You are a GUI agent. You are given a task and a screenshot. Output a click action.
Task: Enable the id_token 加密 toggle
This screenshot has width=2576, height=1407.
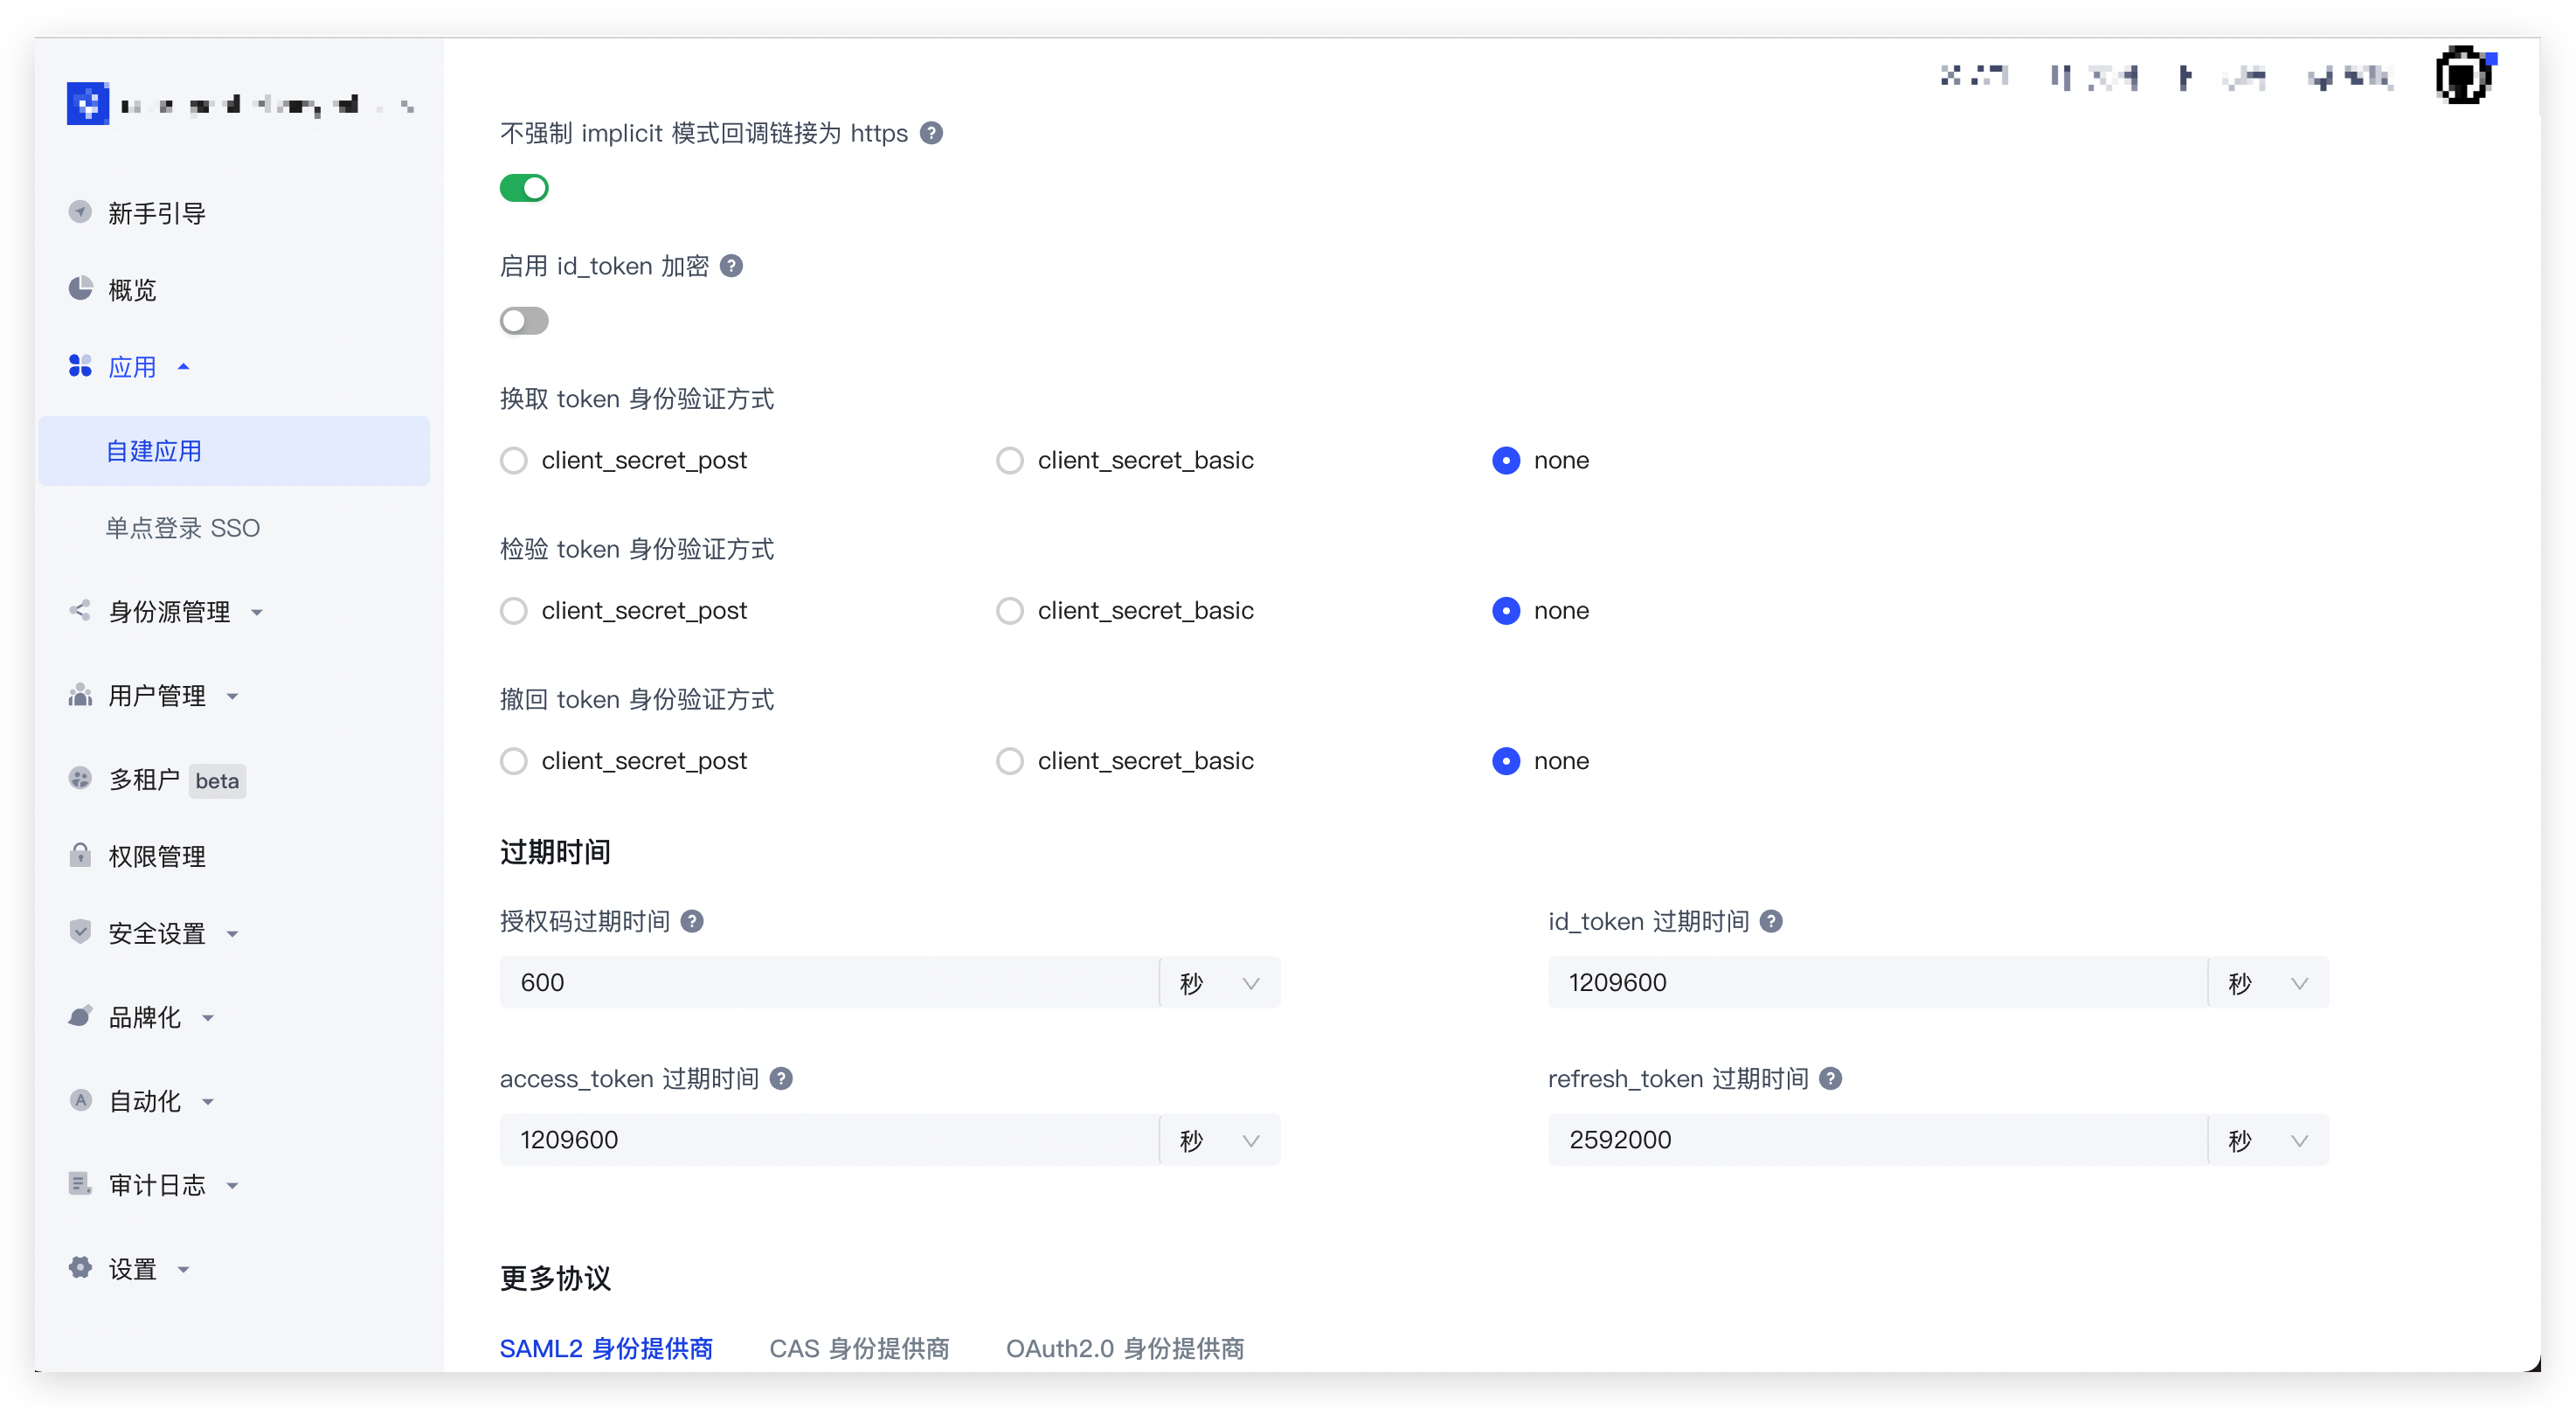coord(524,321)
